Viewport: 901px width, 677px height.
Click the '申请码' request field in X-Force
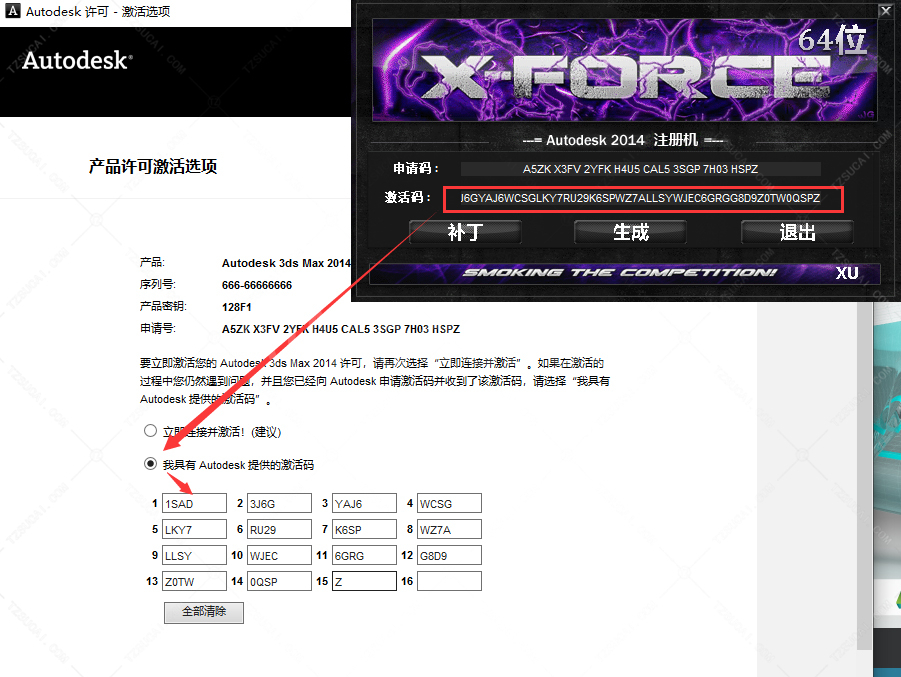click(x=640, y=169)
